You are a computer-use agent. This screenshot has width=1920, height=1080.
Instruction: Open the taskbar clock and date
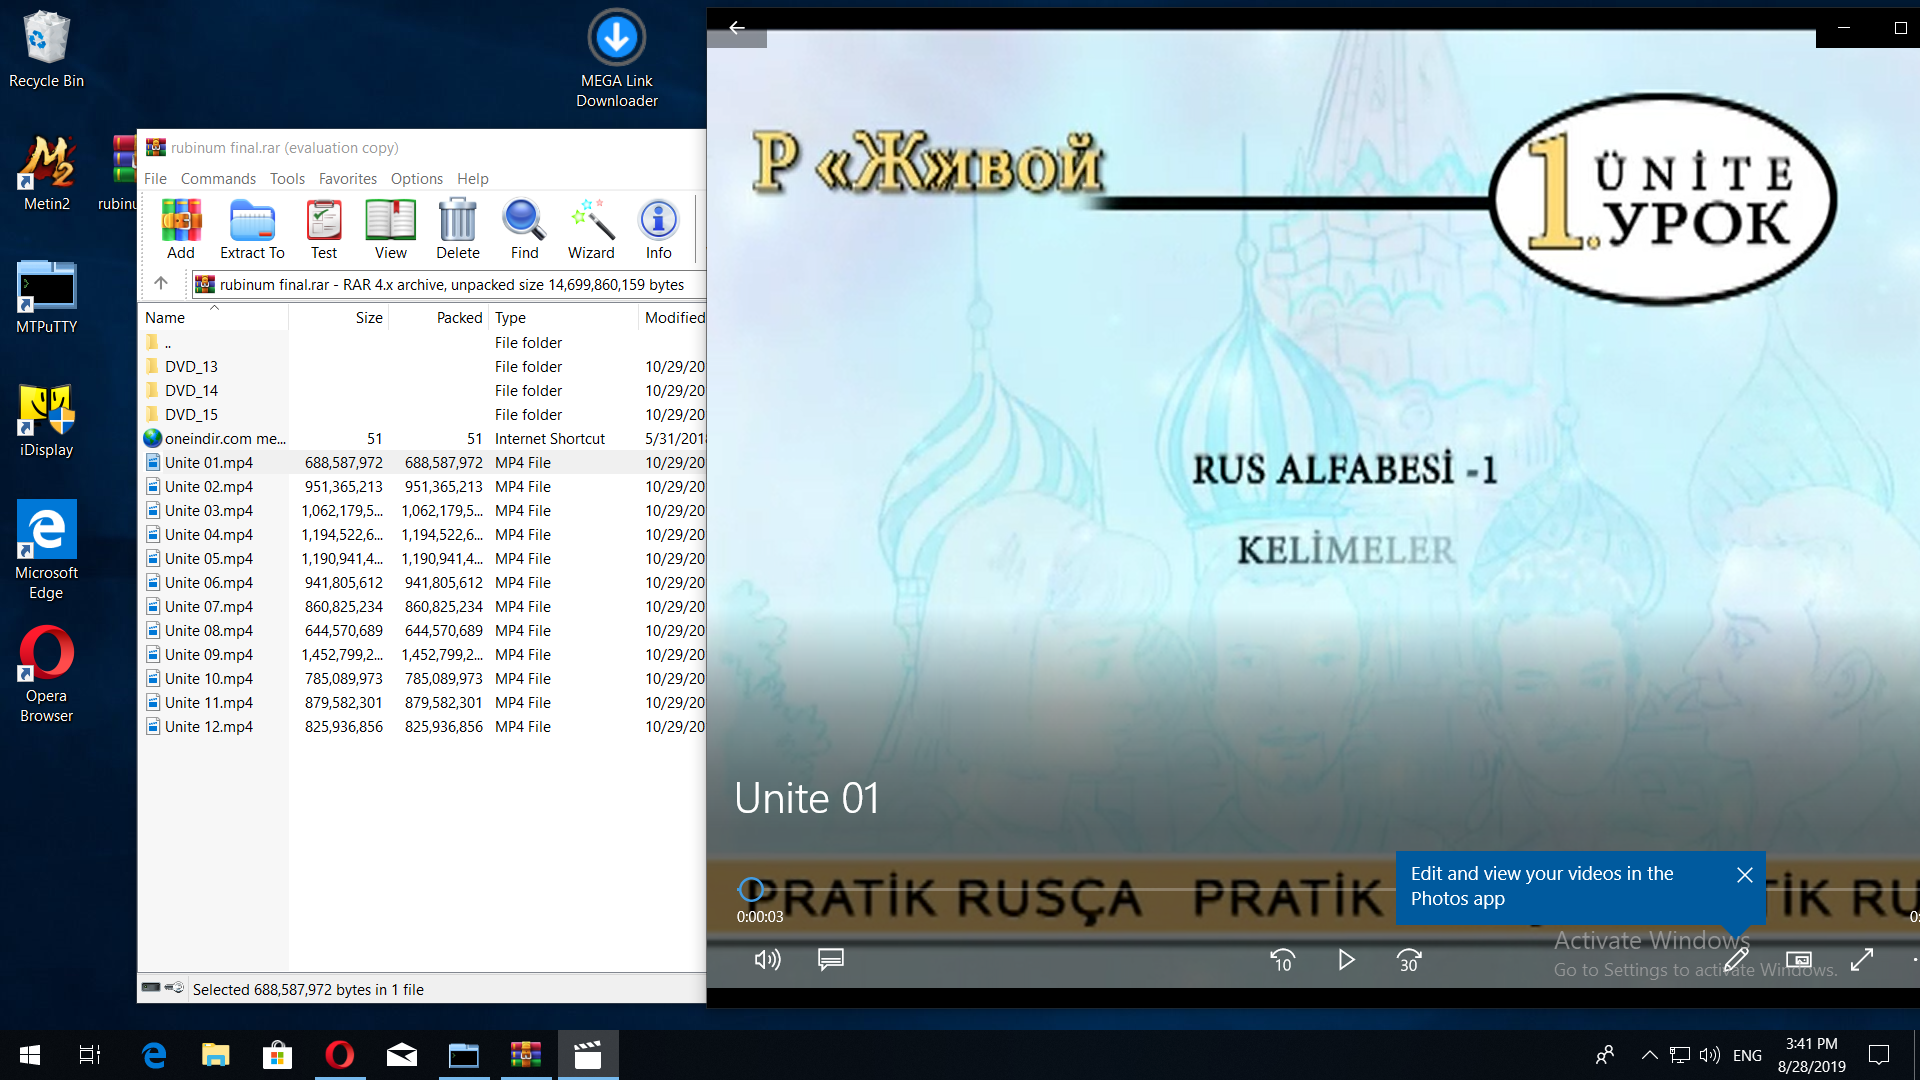(1812, 1055)
